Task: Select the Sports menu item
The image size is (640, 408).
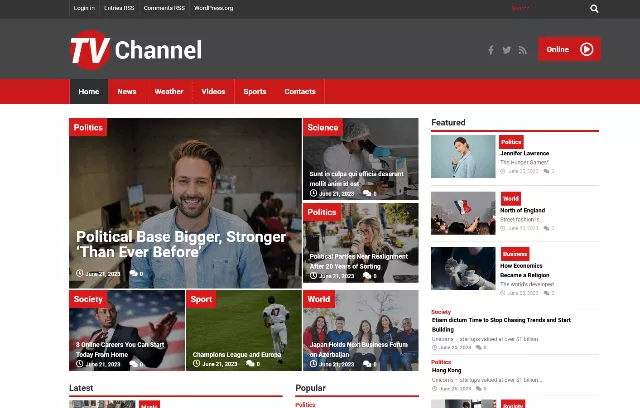Action: 255,91
